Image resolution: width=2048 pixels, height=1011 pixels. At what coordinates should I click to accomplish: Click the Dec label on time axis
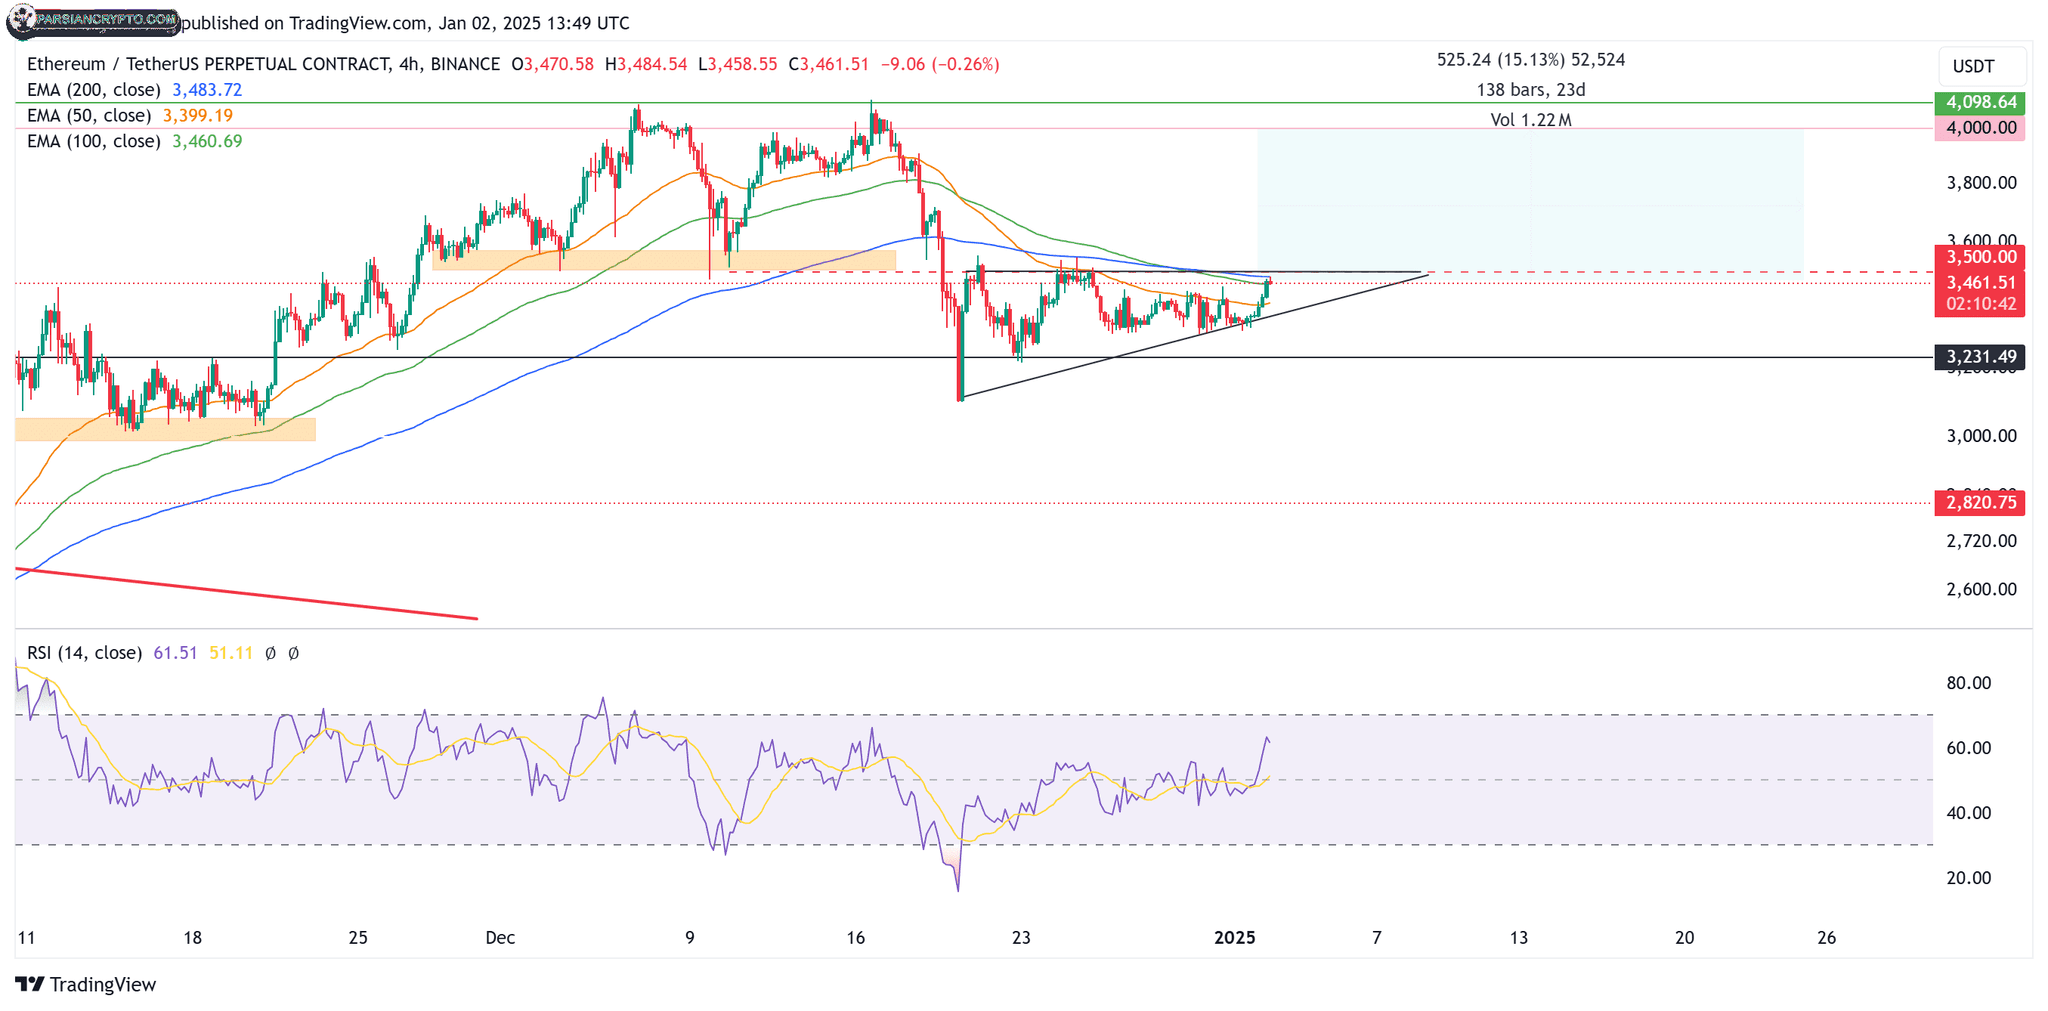(500, 938)
